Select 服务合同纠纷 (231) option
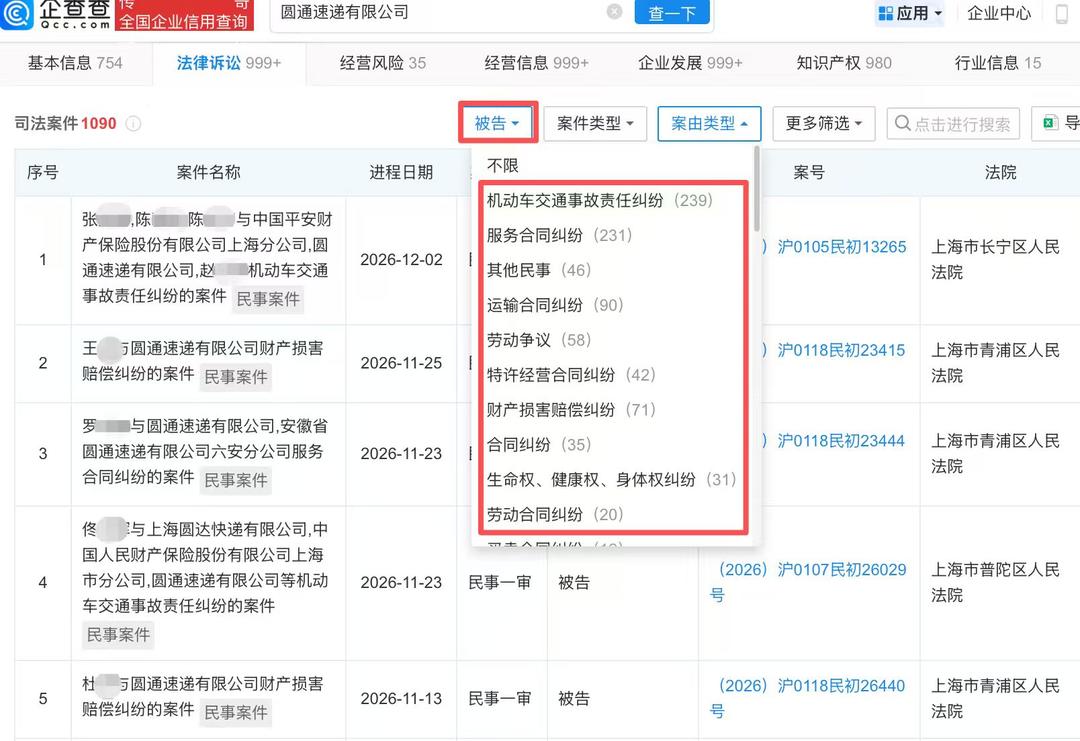Image resolution: width=1080 pixels, height=741 pixels. pos(559,236)
